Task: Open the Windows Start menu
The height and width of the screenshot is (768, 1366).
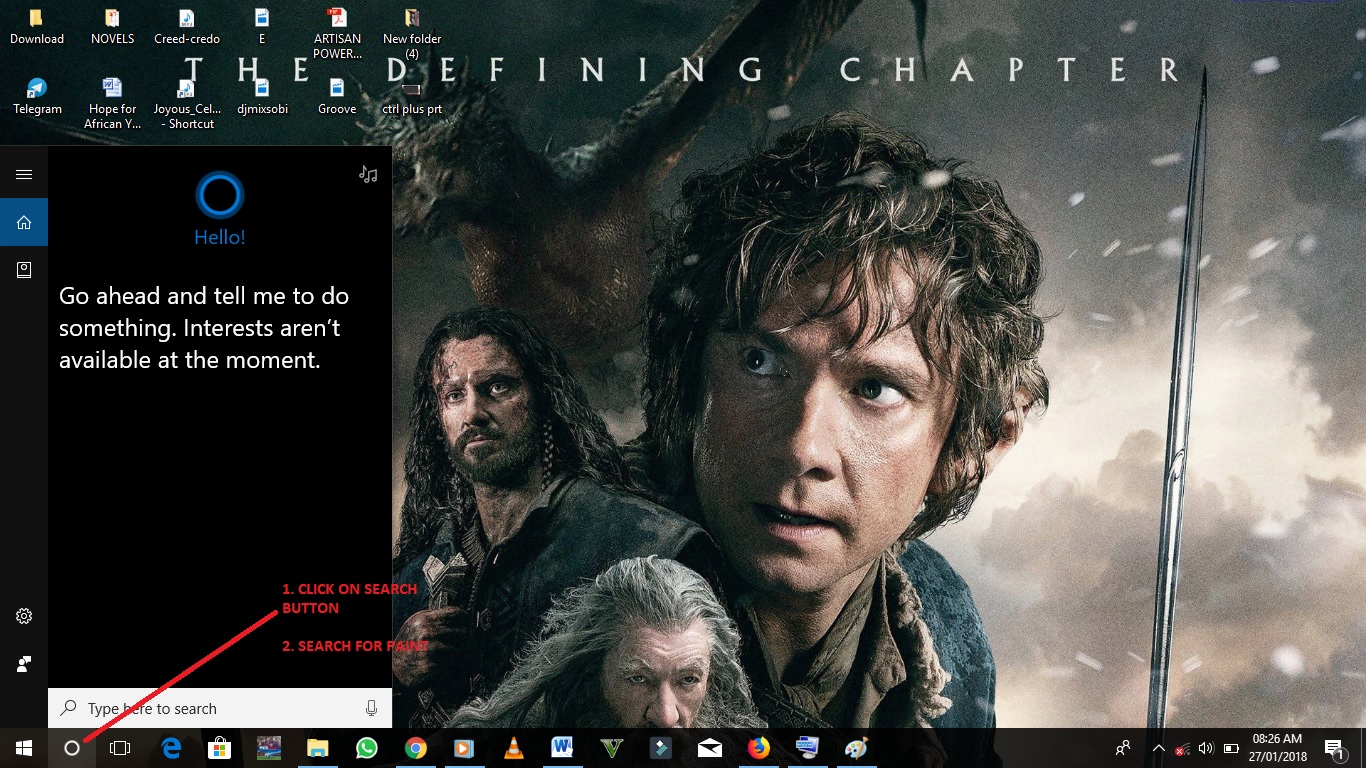Action: 24,748
